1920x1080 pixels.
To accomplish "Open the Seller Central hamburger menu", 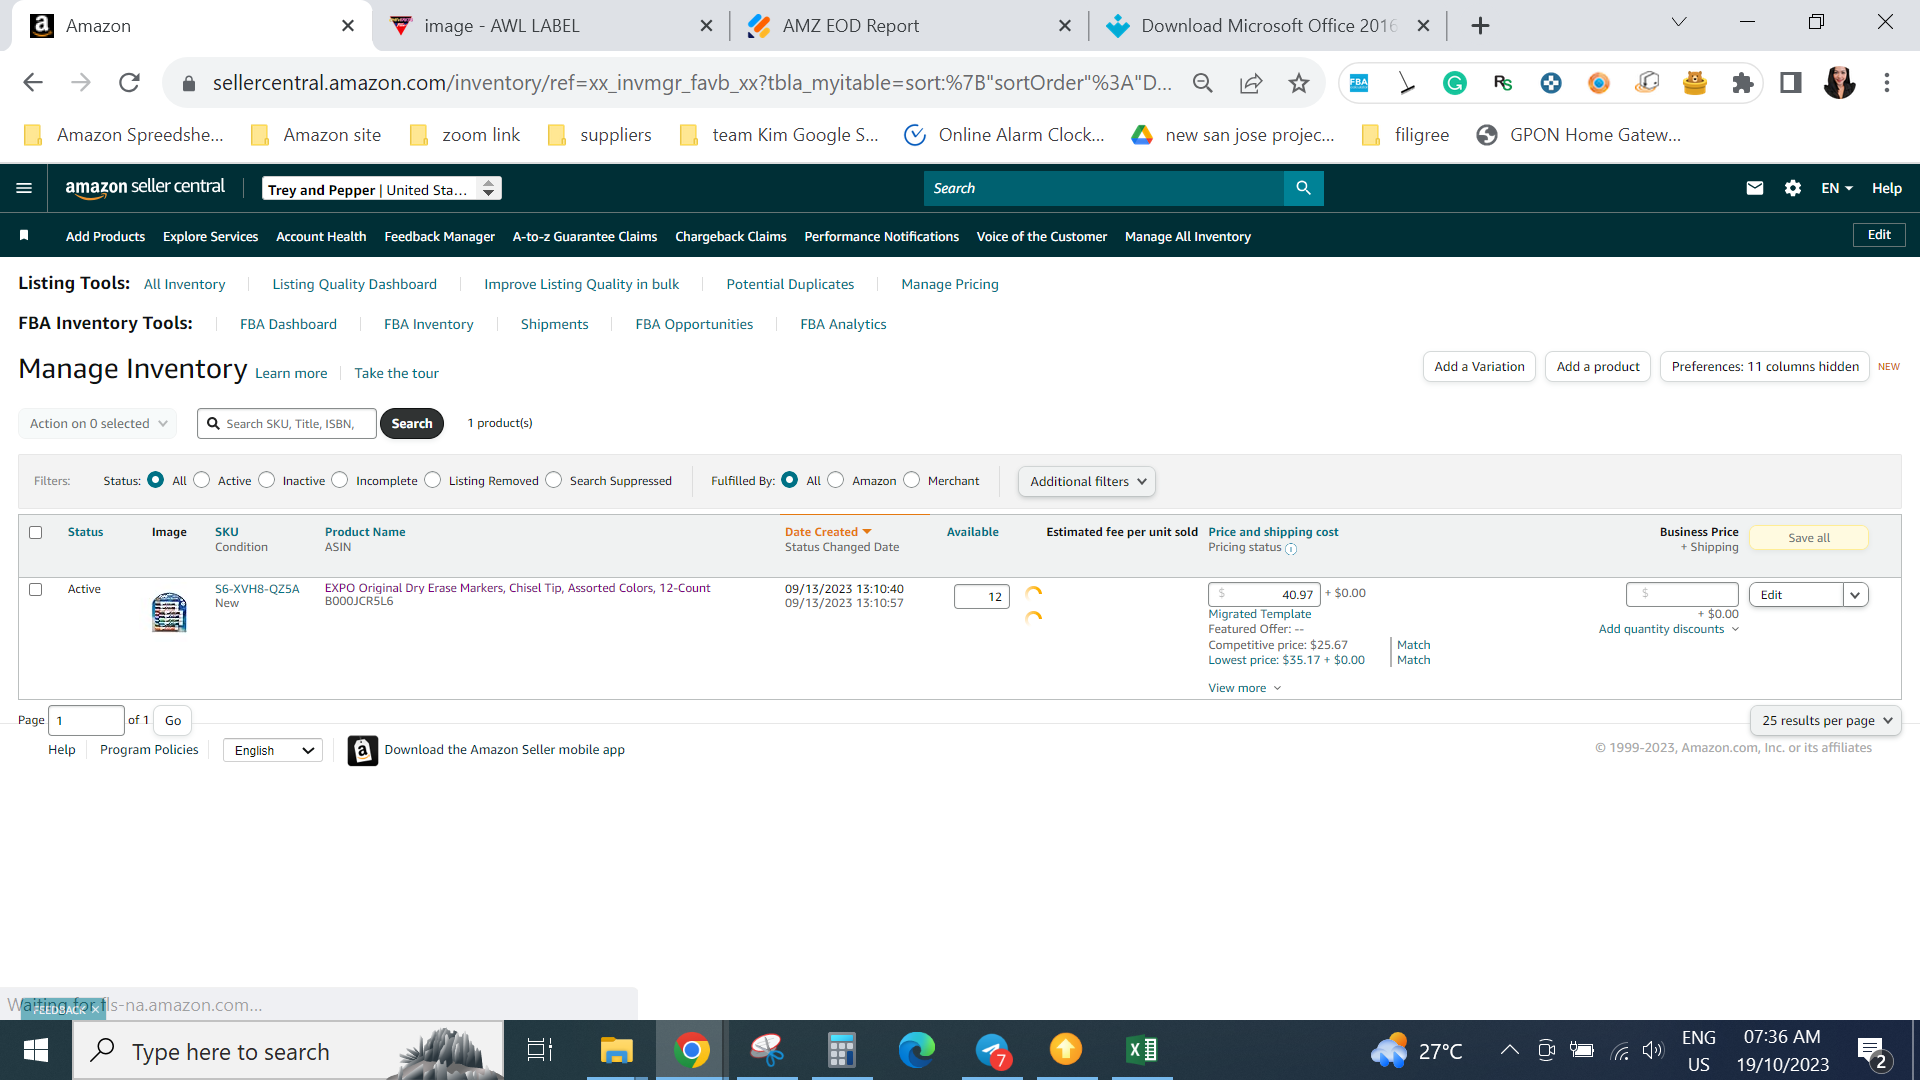I will [24, 188].
